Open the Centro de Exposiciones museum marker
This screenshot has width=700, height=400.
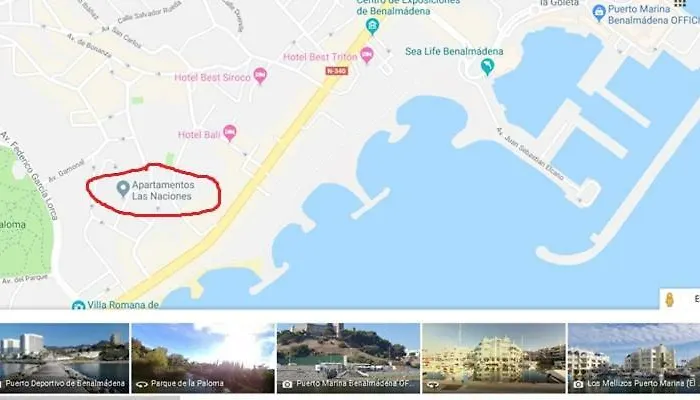pos(372,26)
